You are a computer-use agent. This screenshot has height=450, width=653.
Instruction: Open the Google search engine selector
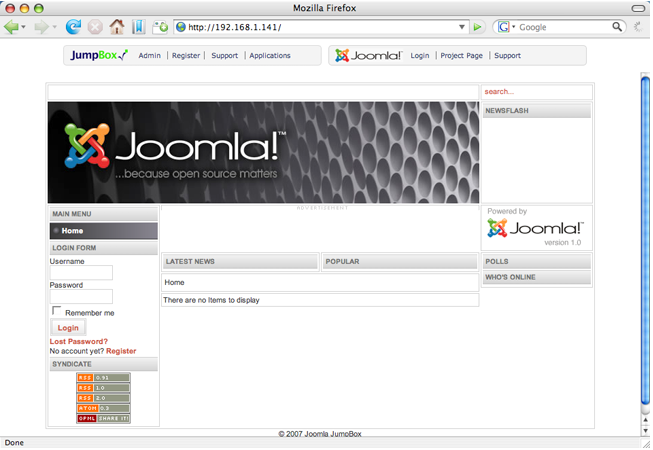click(506, 27)
